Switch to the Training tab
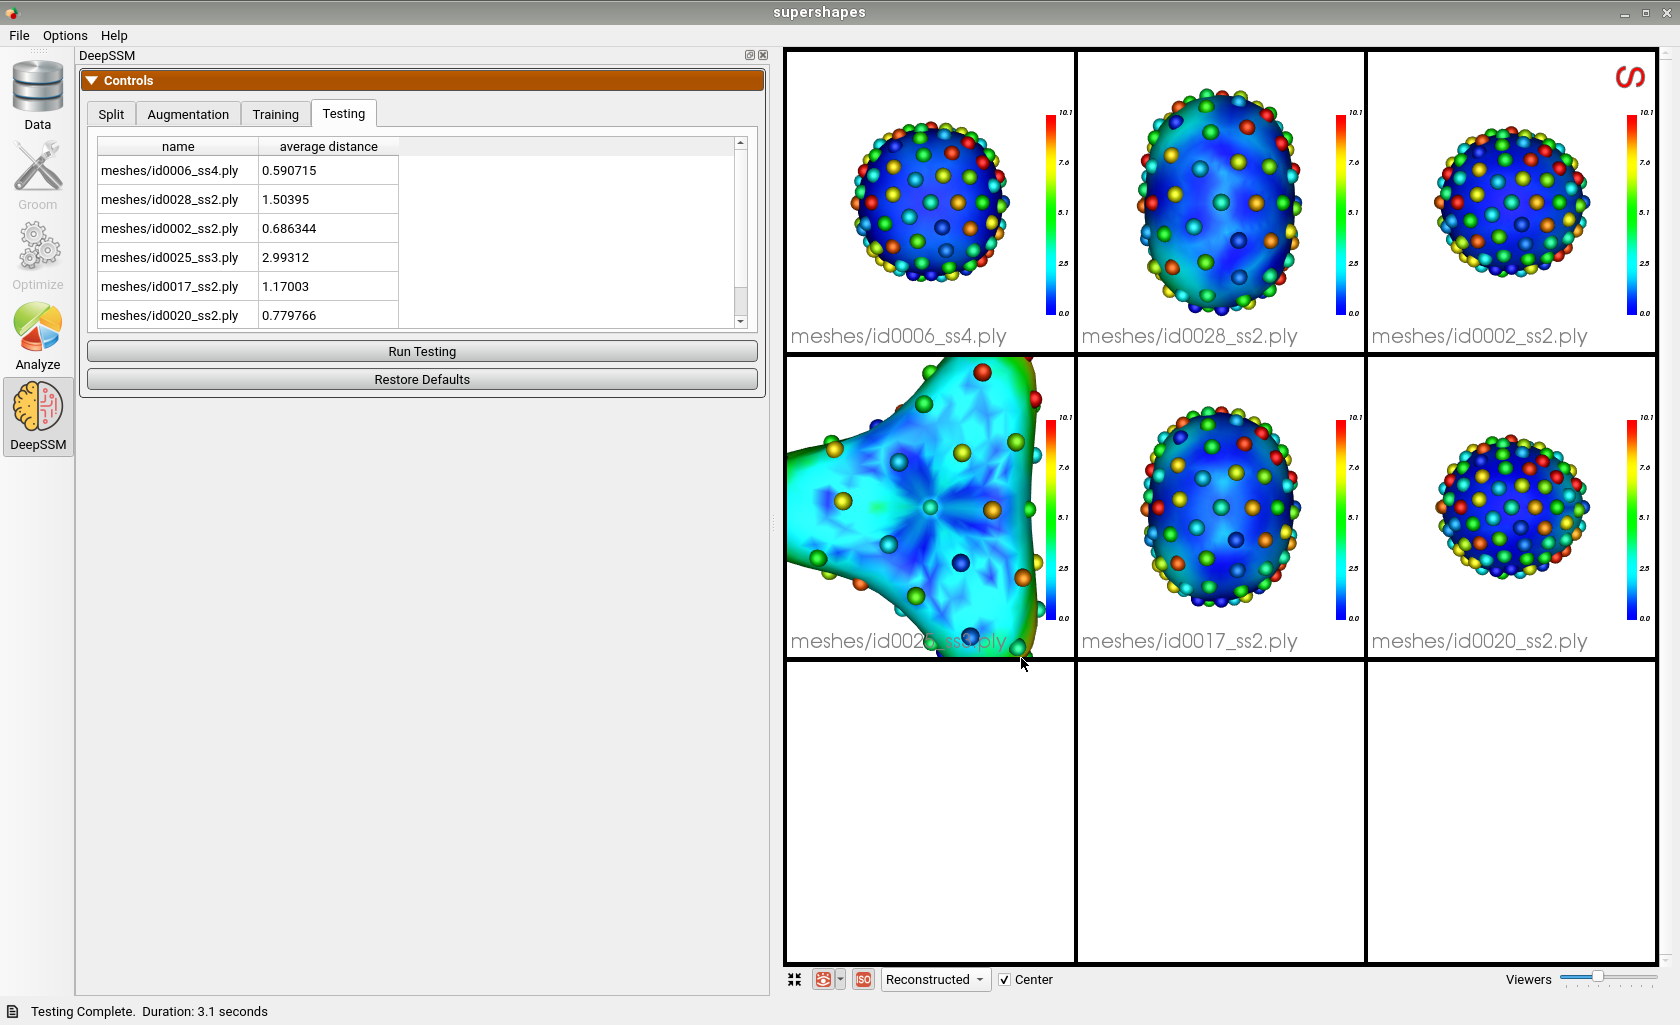The width and height of the screenshot is (1680, 1025). 276,114
